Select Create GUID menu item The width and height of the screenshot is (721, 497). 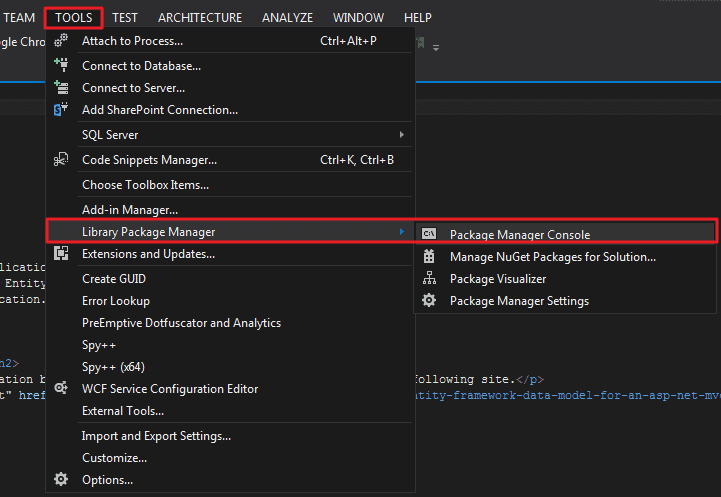tap(115, 279)
